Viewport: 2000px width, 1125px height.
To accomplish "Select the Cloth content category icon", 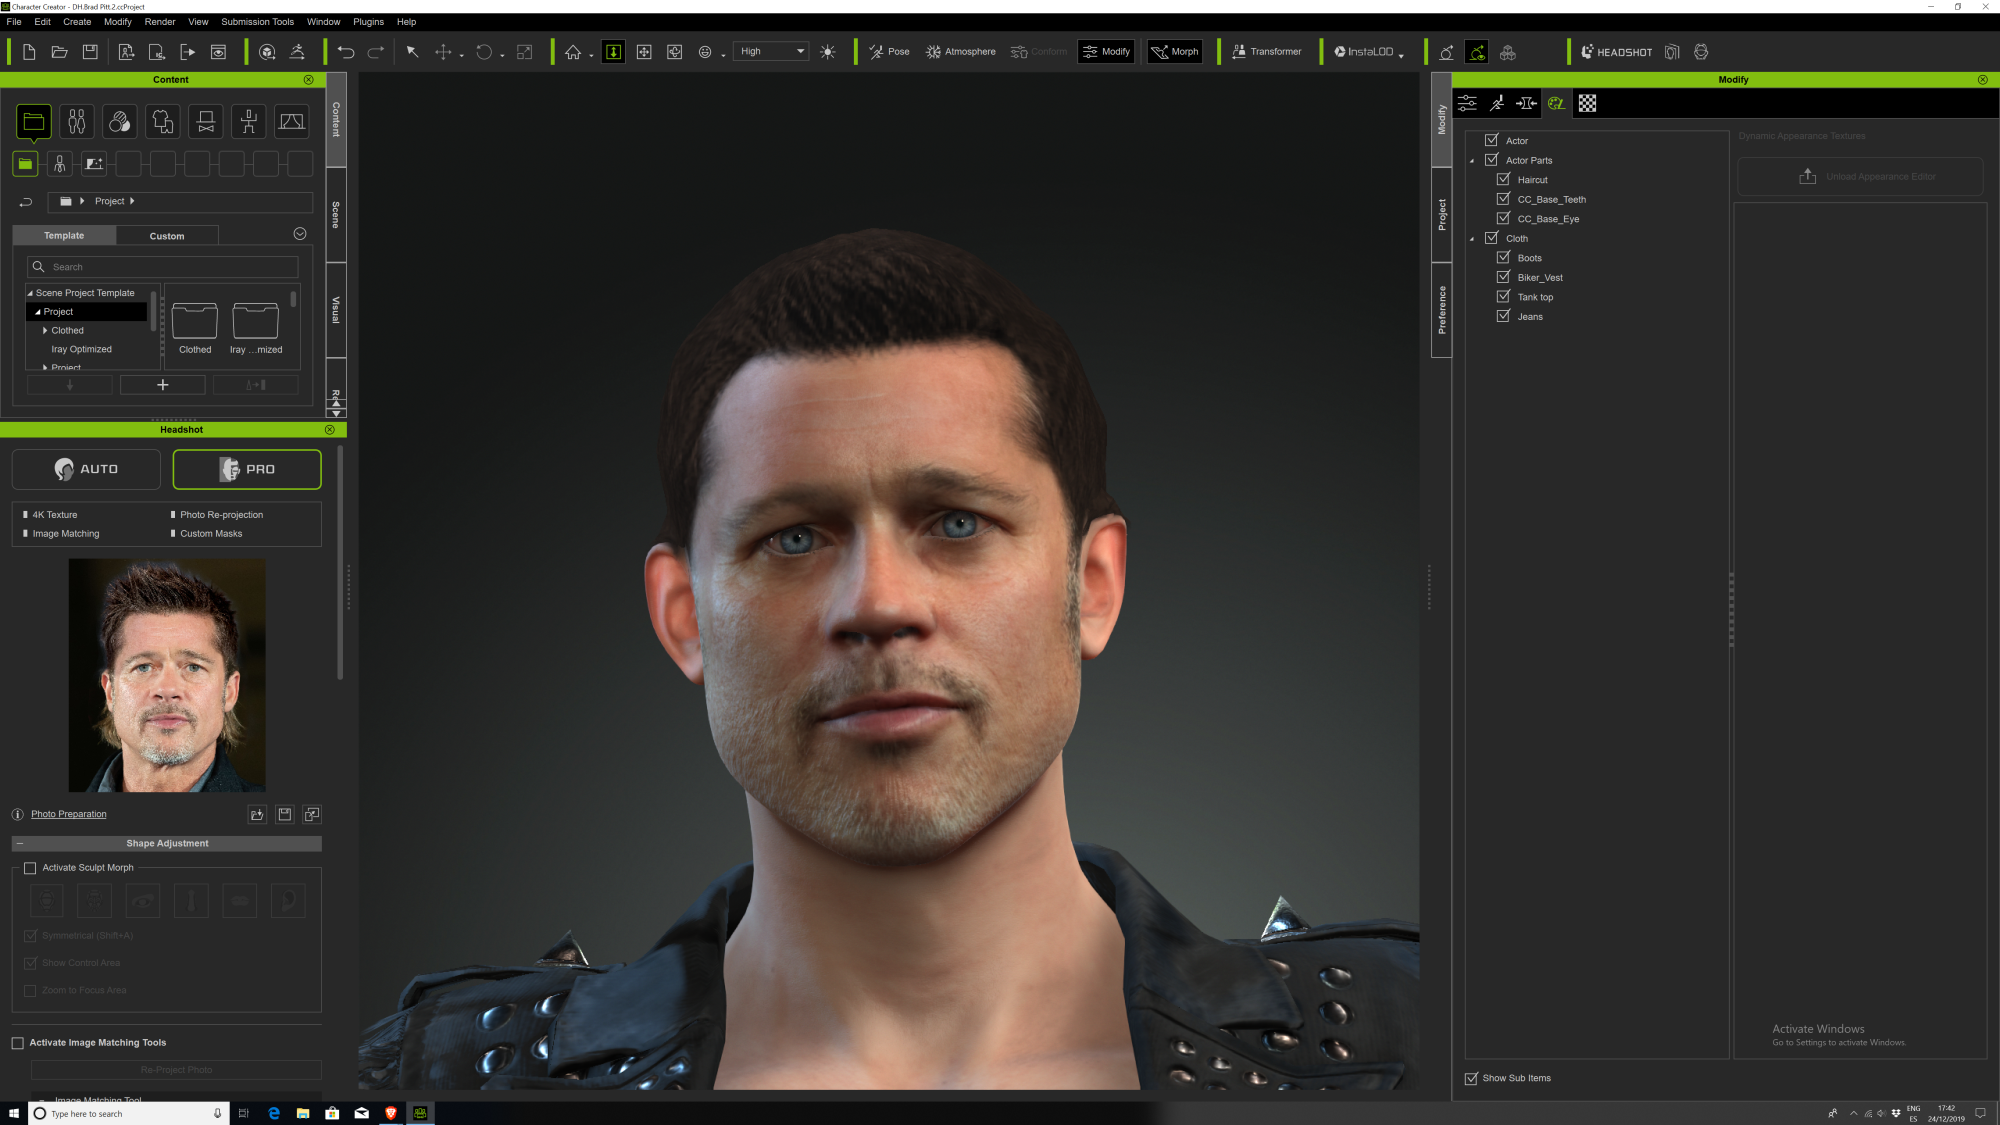I will click(163, 122).
